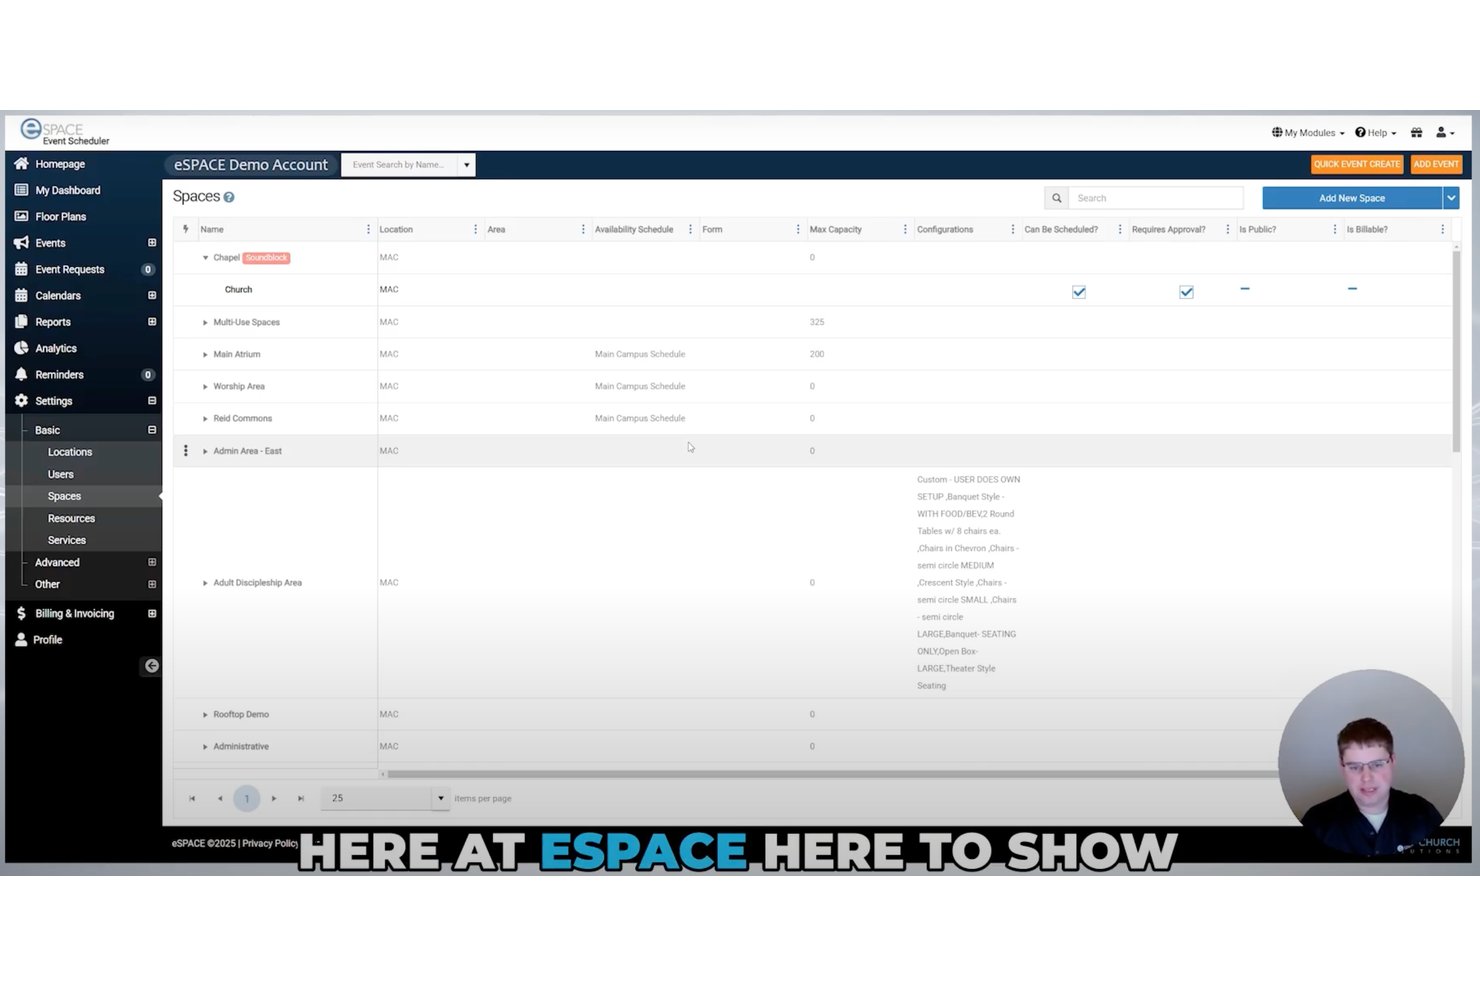The height and width of the screenshot is (987, 1480).
Task: Collapse the Chapel tree row
Action: [205, 258]
